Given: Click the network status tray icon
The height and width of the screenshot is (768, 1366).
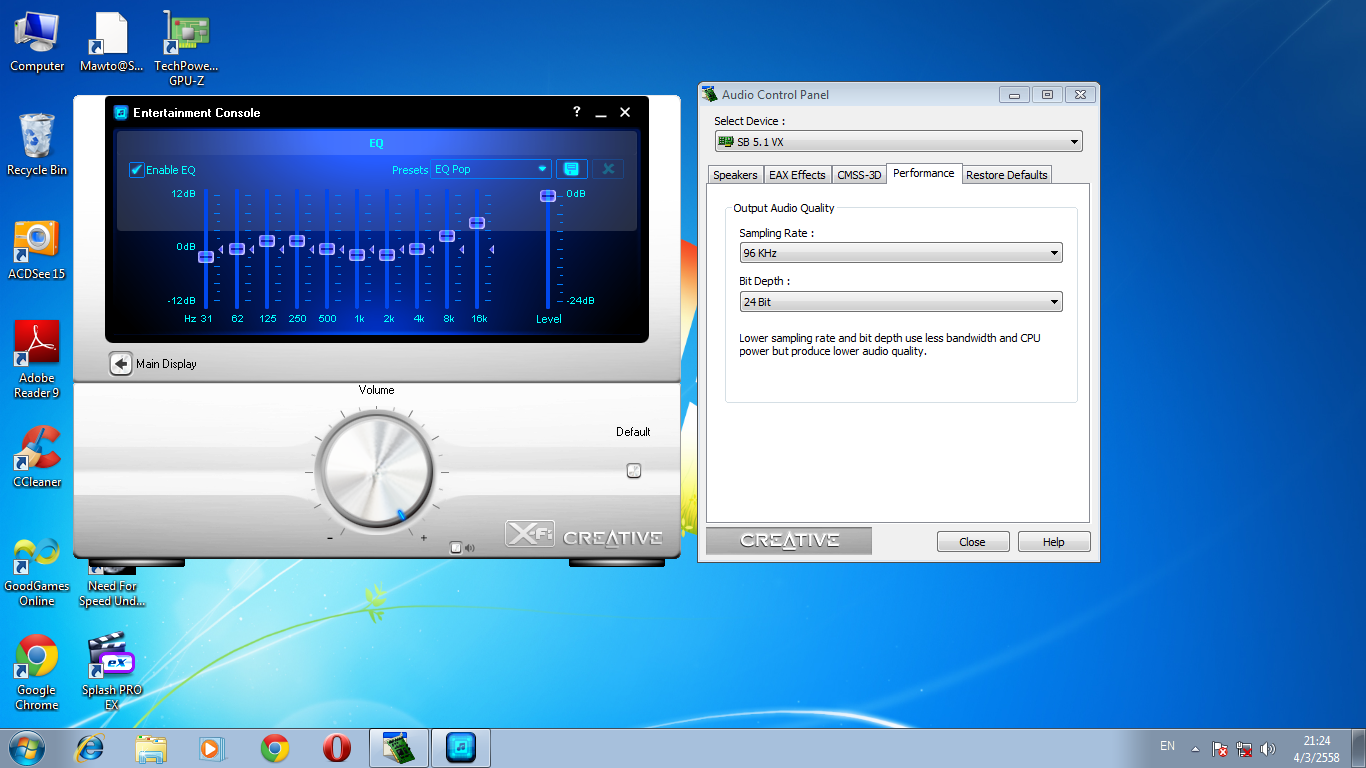Looking at the screenshot, I should tap(1245, 749).
